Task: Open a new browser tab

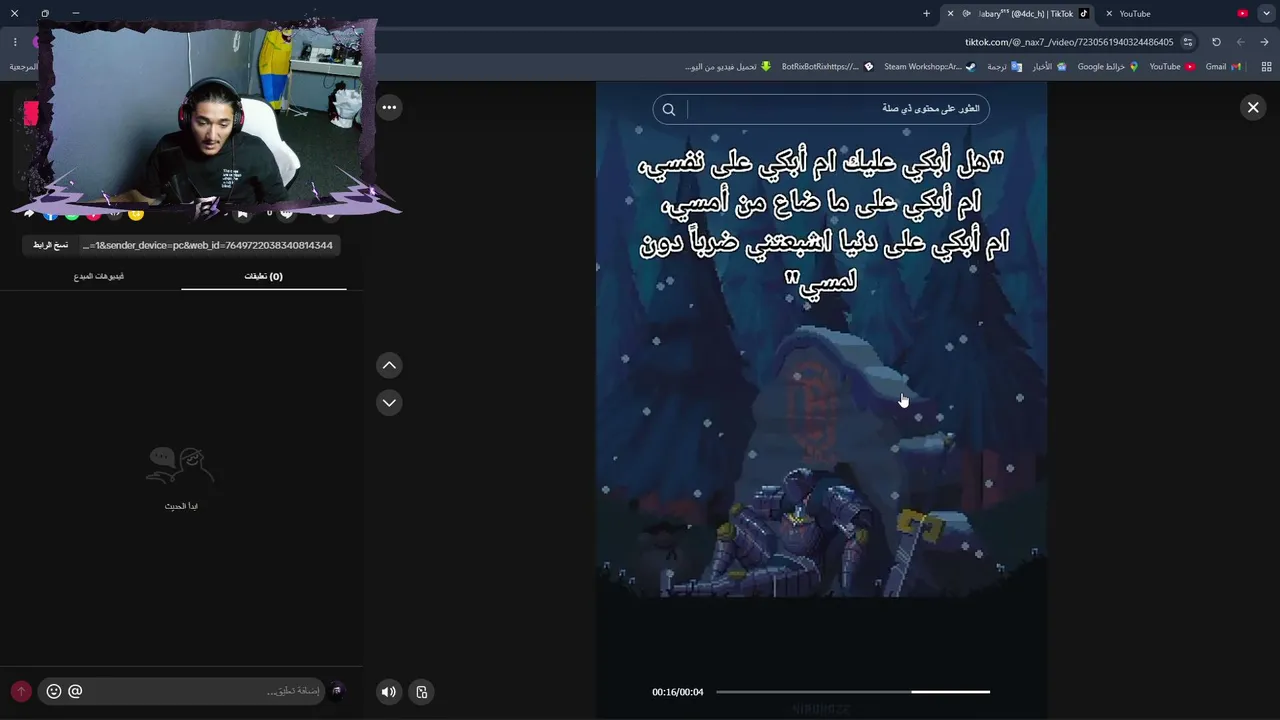Action: tap(926, 14)
